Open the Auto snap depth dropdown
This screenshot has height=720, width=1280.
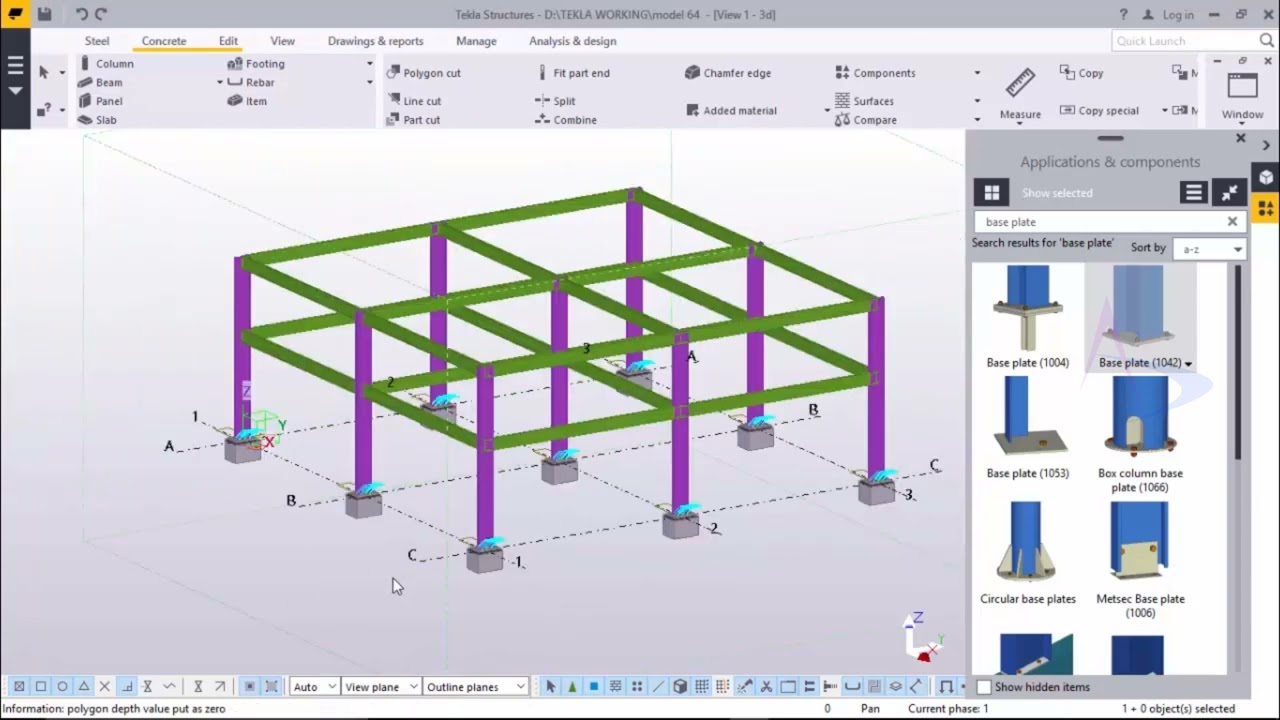pos(314,687)
